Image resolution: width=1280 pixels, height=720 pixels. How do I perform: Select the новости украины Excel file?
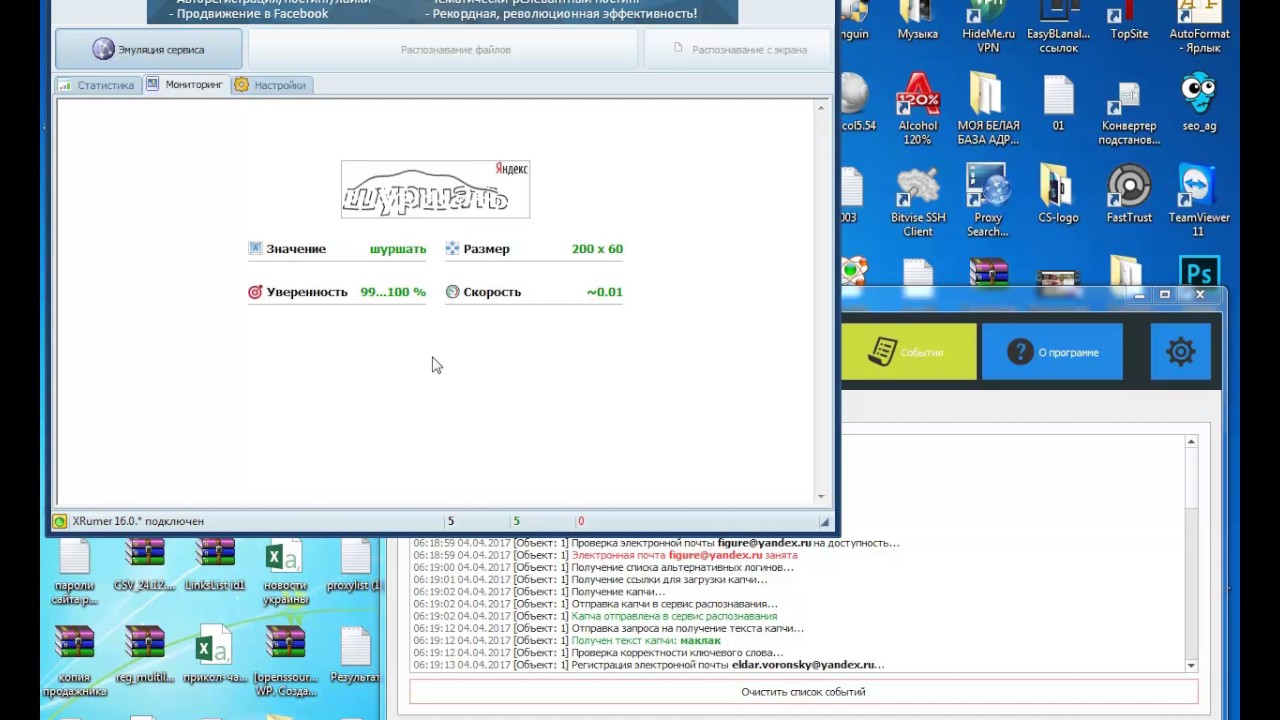coord(285,573)
